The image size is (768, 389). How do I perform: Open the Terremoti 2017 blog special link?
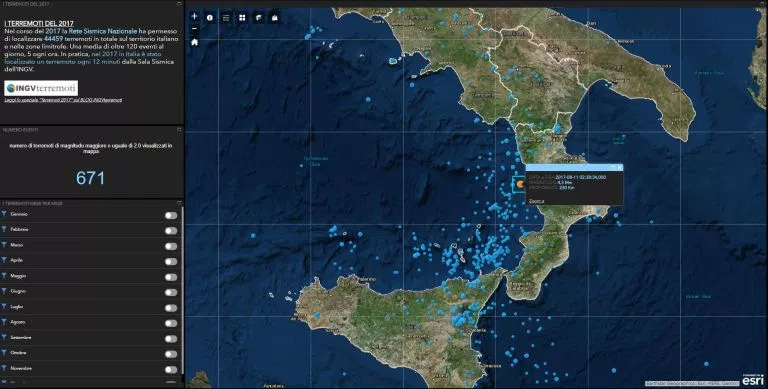pos(63,100)
